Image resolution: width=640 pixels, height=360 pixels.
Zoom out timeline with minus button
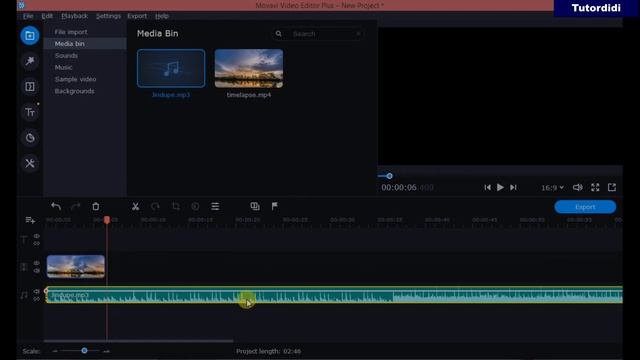point(55,351)
